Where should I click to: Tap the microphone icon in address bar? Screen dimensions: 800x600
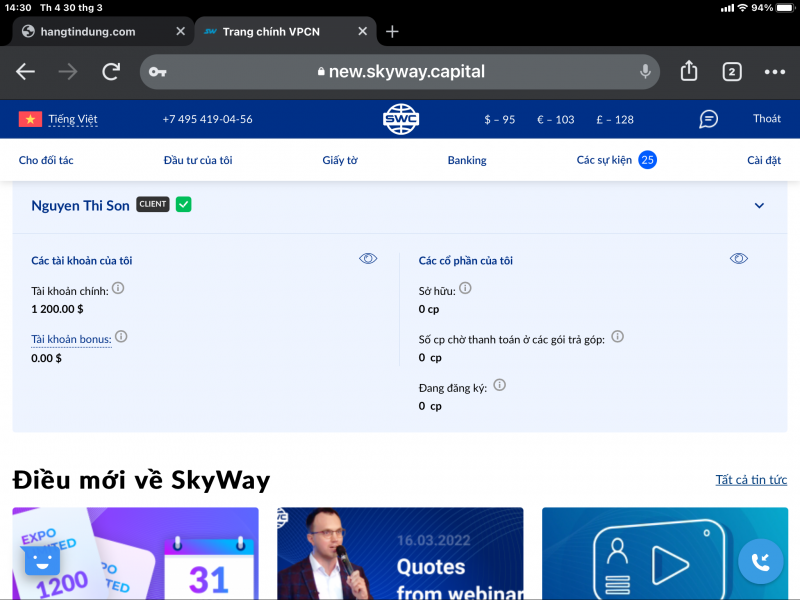pos(645,71)
